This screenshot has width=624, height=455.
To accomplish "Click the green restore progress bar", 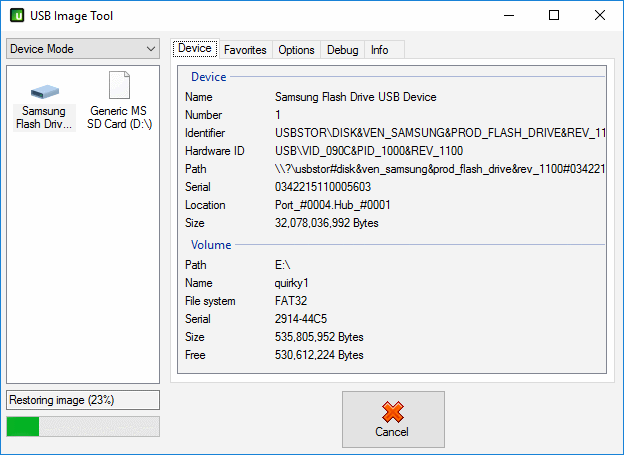I will [83, 426].
